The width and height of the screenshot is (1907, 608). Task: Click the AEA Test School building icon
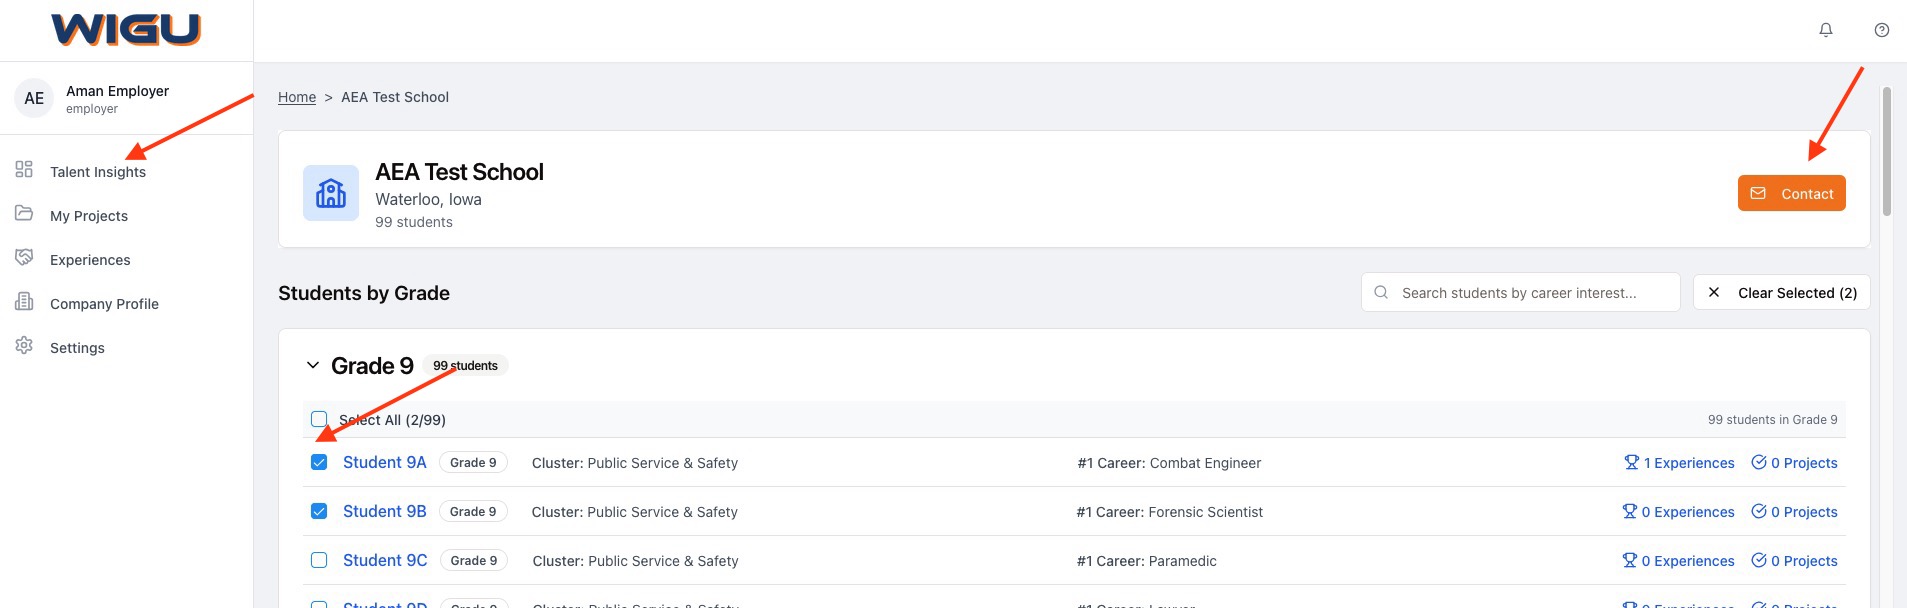pos(331,193)
